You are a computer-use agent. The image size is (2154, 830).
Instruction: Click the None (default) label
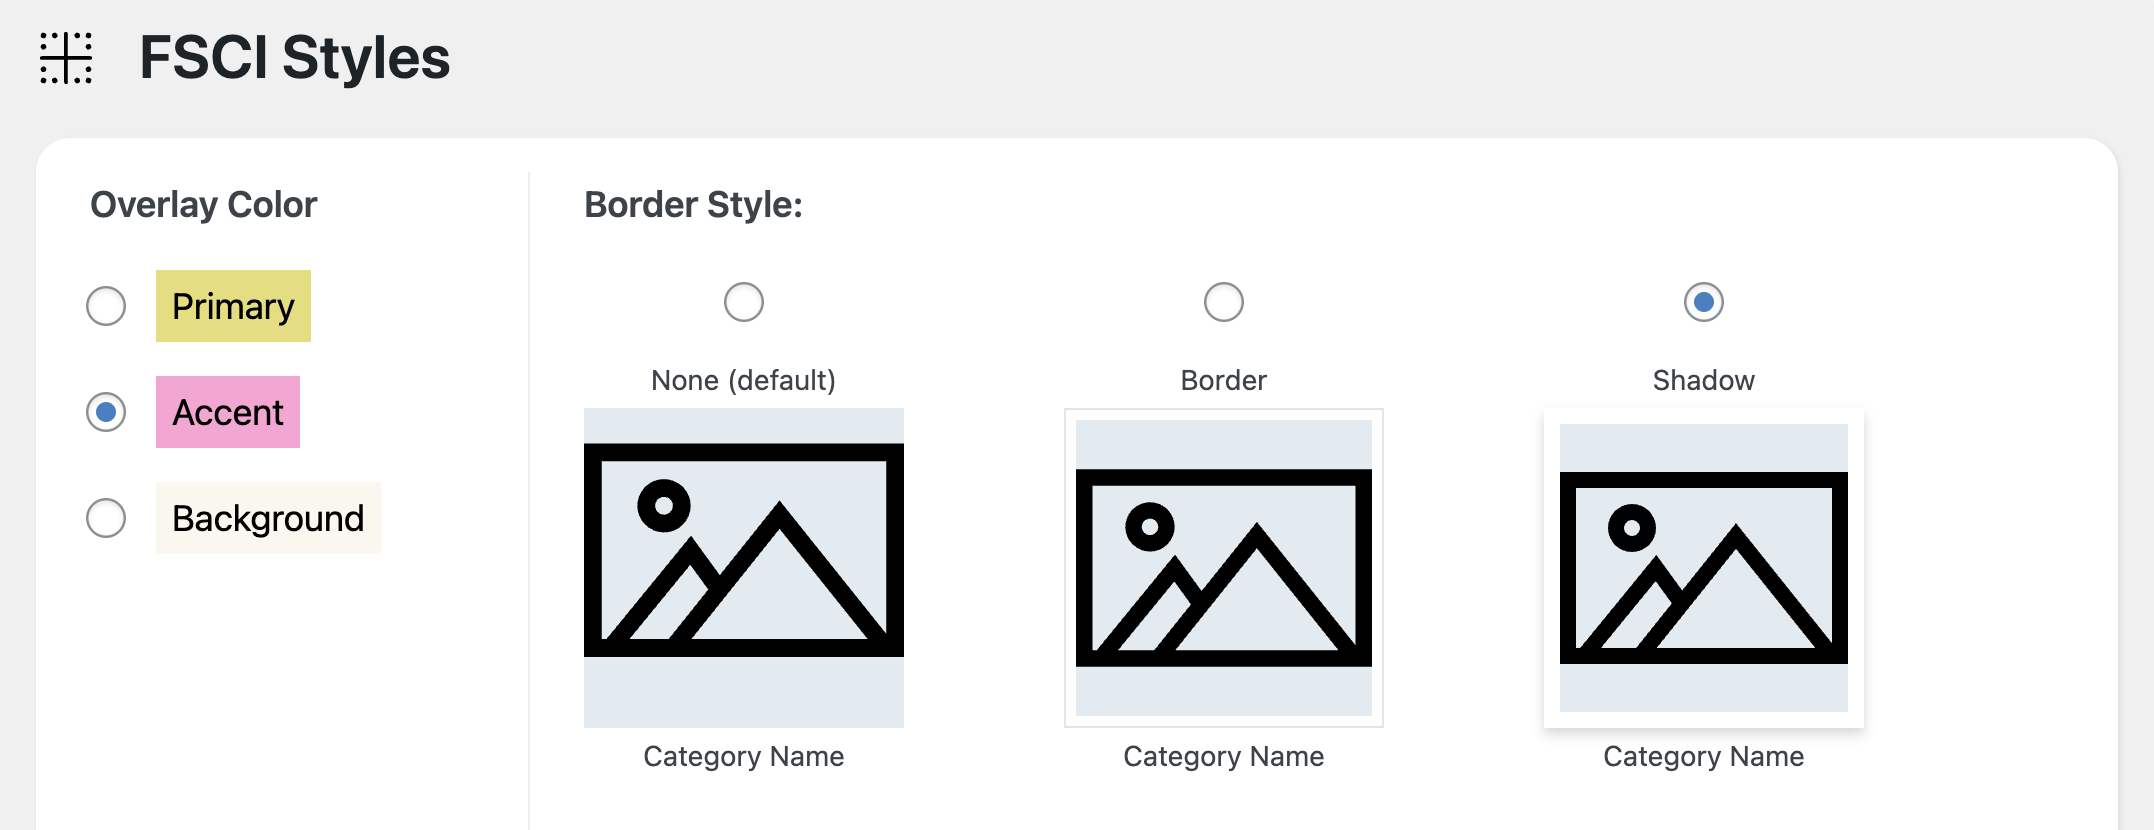pyautogui.click(x=743, y=380)
